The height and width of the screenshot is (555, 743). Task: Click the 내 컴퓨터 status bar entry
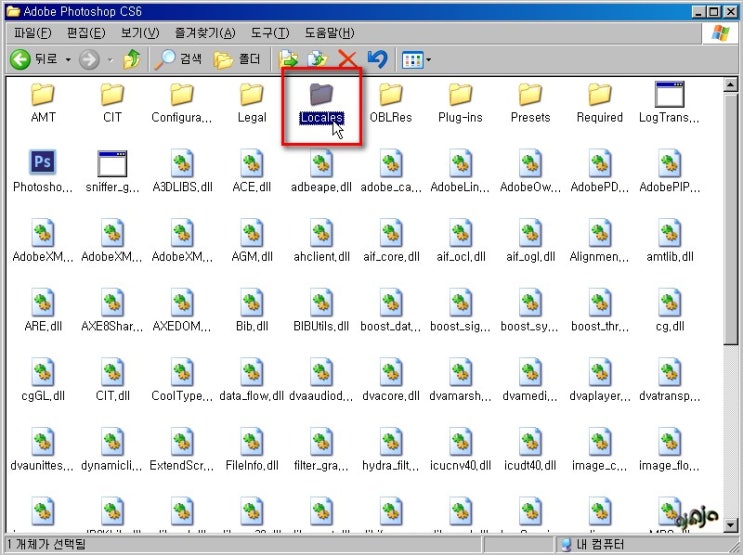click(x=592, y=544)
